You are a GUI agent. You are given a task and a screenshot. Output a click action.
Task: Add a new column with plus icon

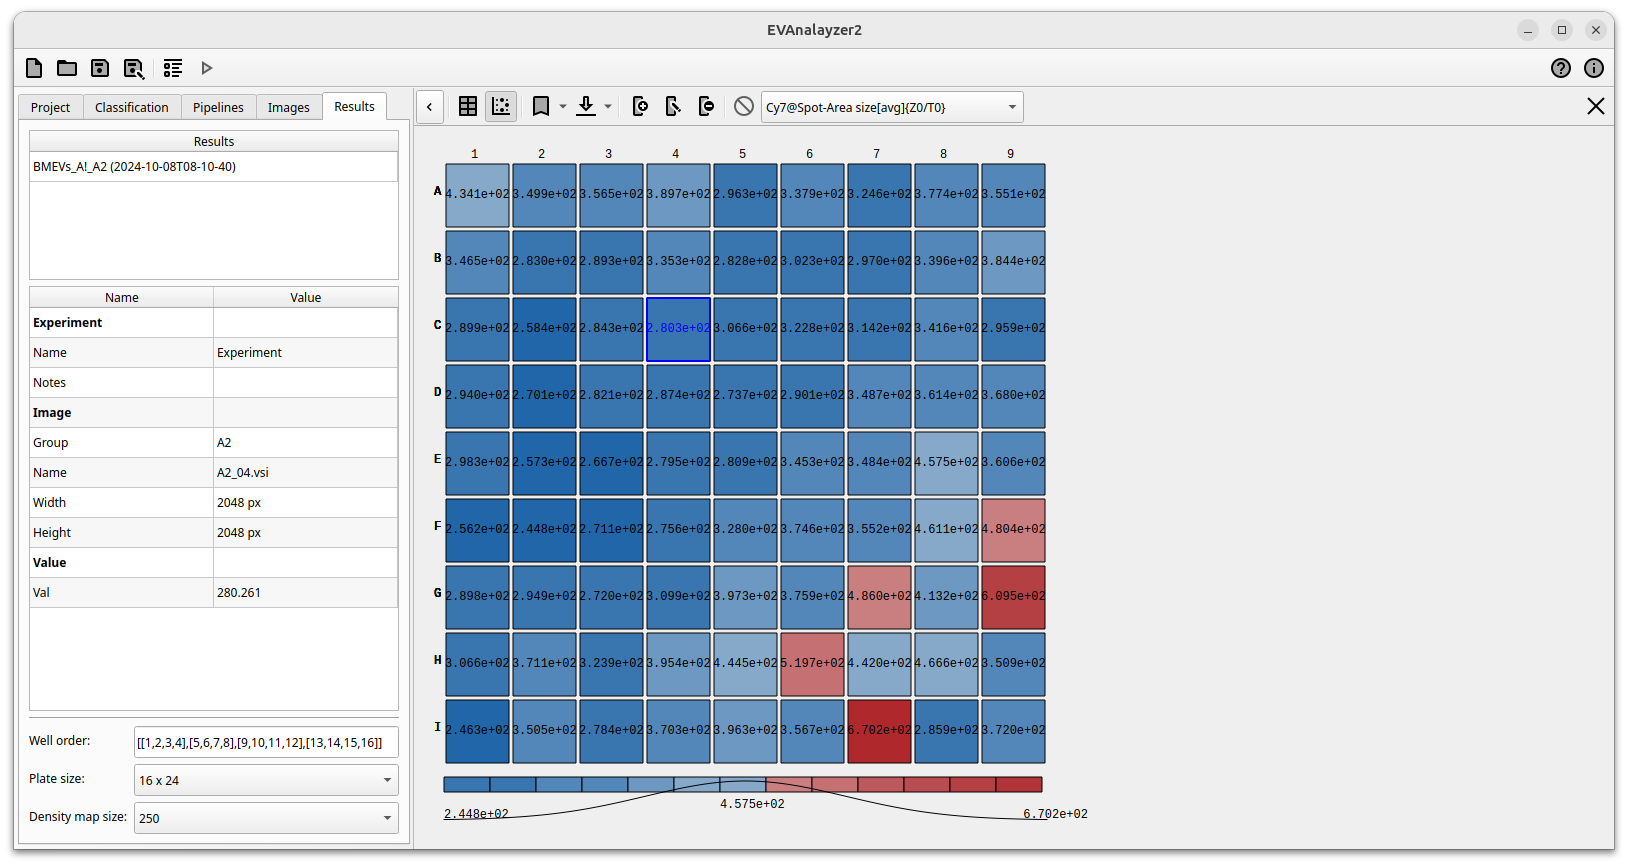(640, 106)
